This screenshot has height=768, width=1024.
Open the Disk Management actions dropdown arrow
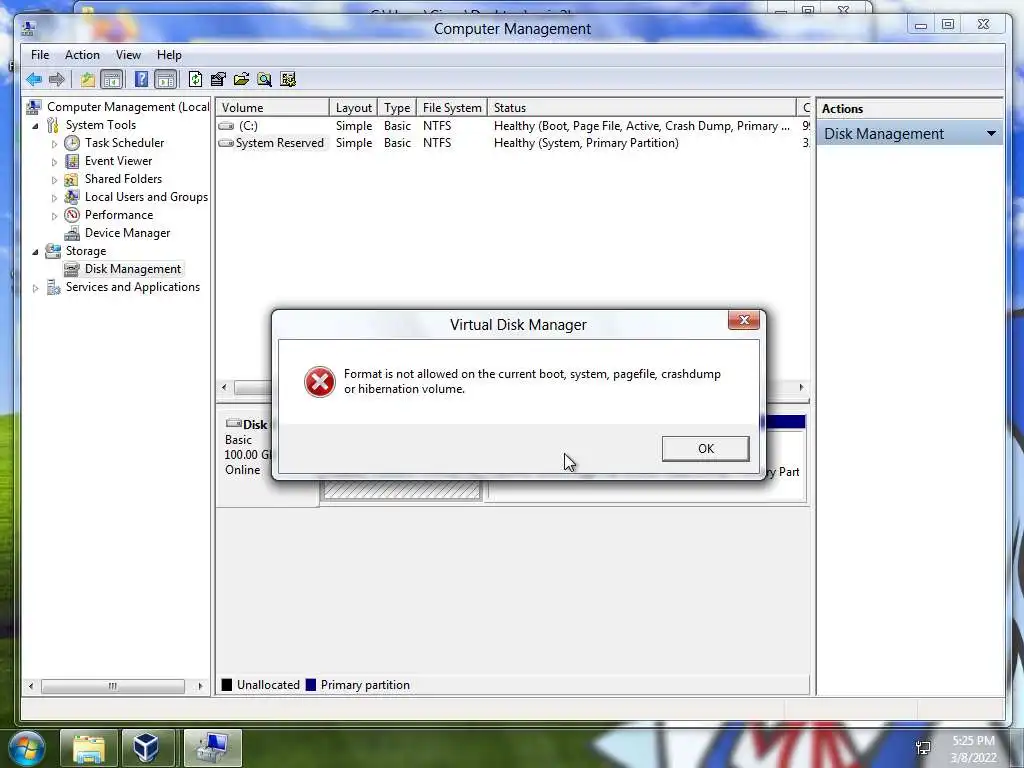(991, 134)
